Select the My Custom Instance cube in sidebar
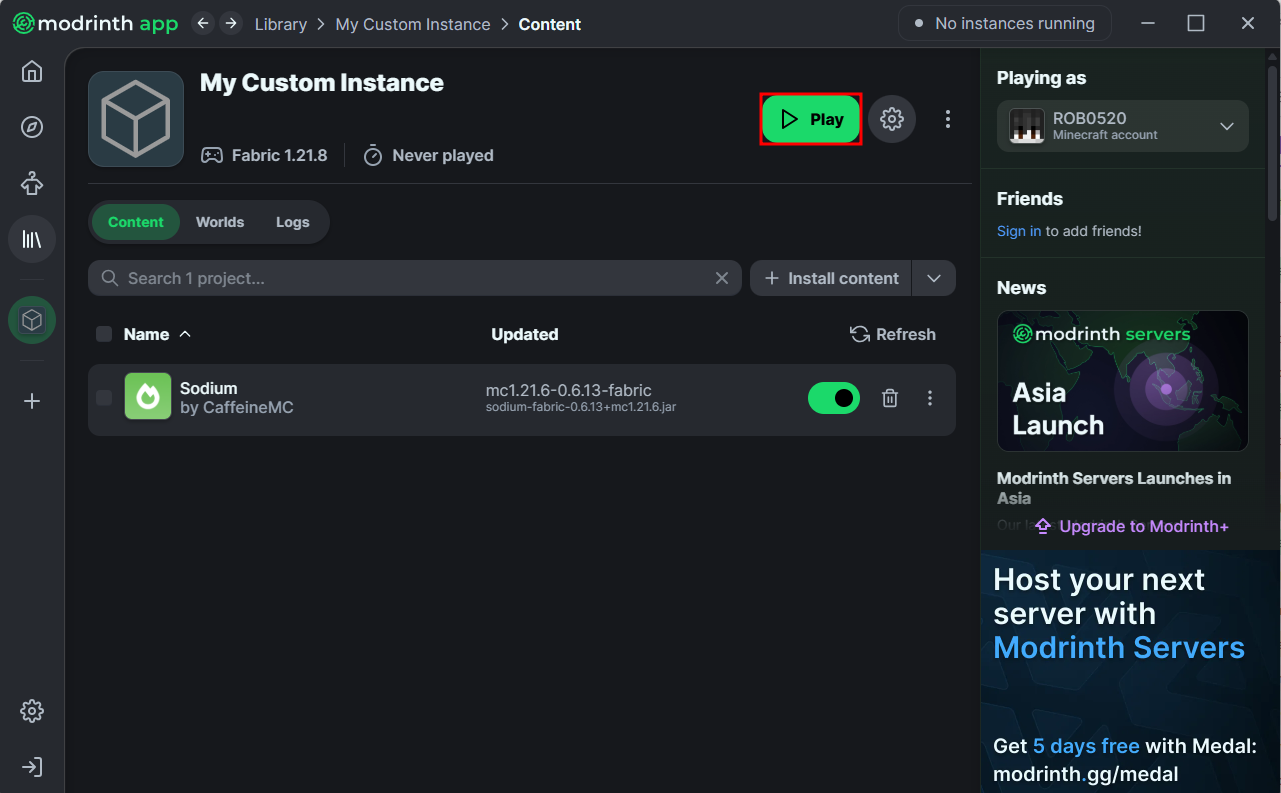The width and height of the screenshot is (1281, 793). pyautogui.click(x=32, y=320)
